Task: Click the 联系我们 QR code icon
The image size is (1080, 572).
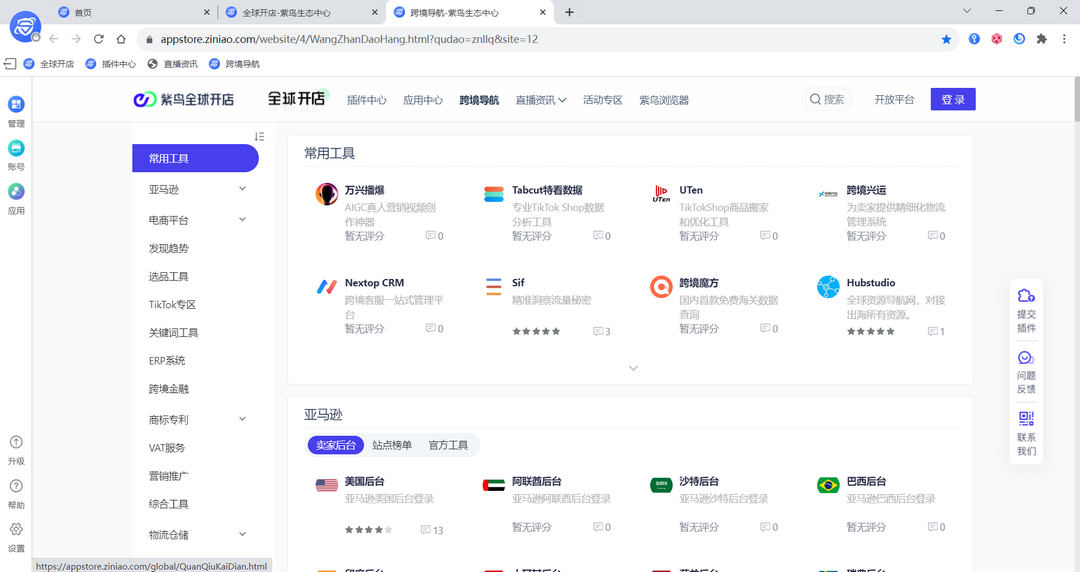Action: (x=1026, y=419)
